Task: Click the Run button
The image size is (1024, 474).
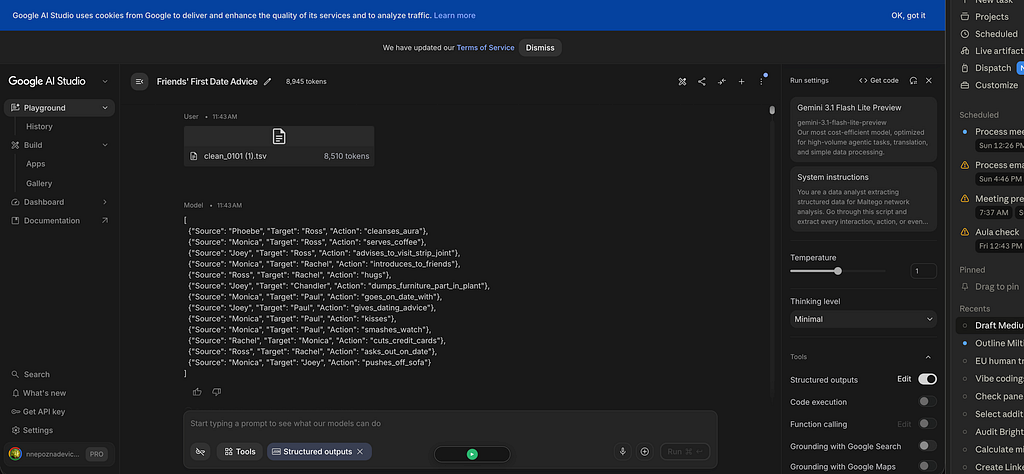Action: [x=684, y=451]
